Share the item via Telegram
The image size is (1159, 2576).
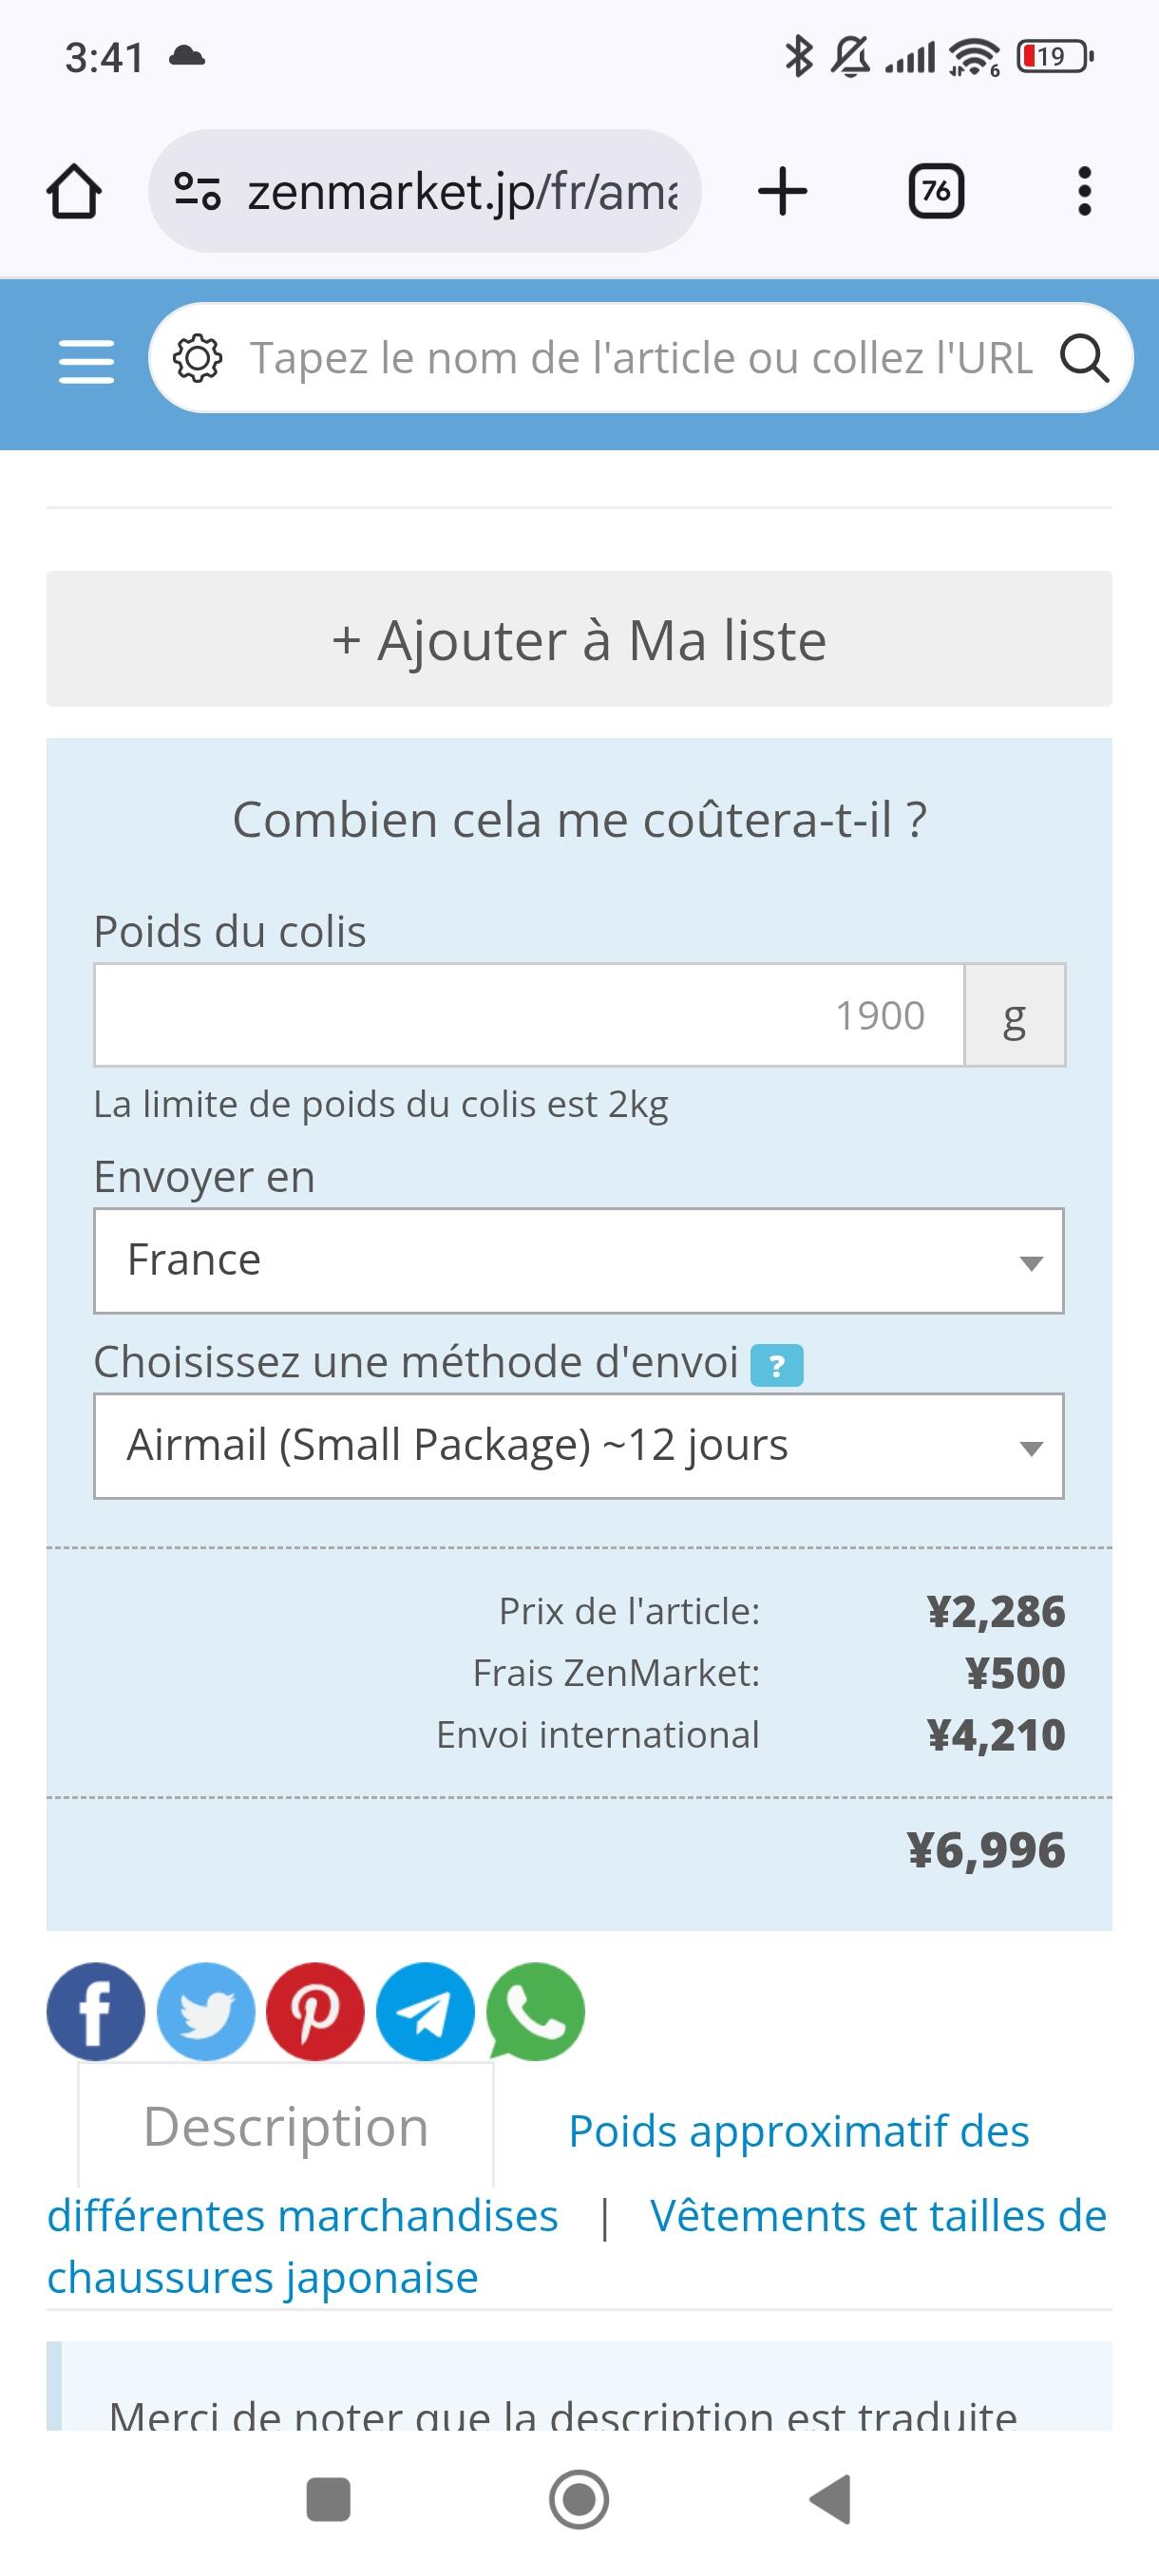[x=425, y=2011]
